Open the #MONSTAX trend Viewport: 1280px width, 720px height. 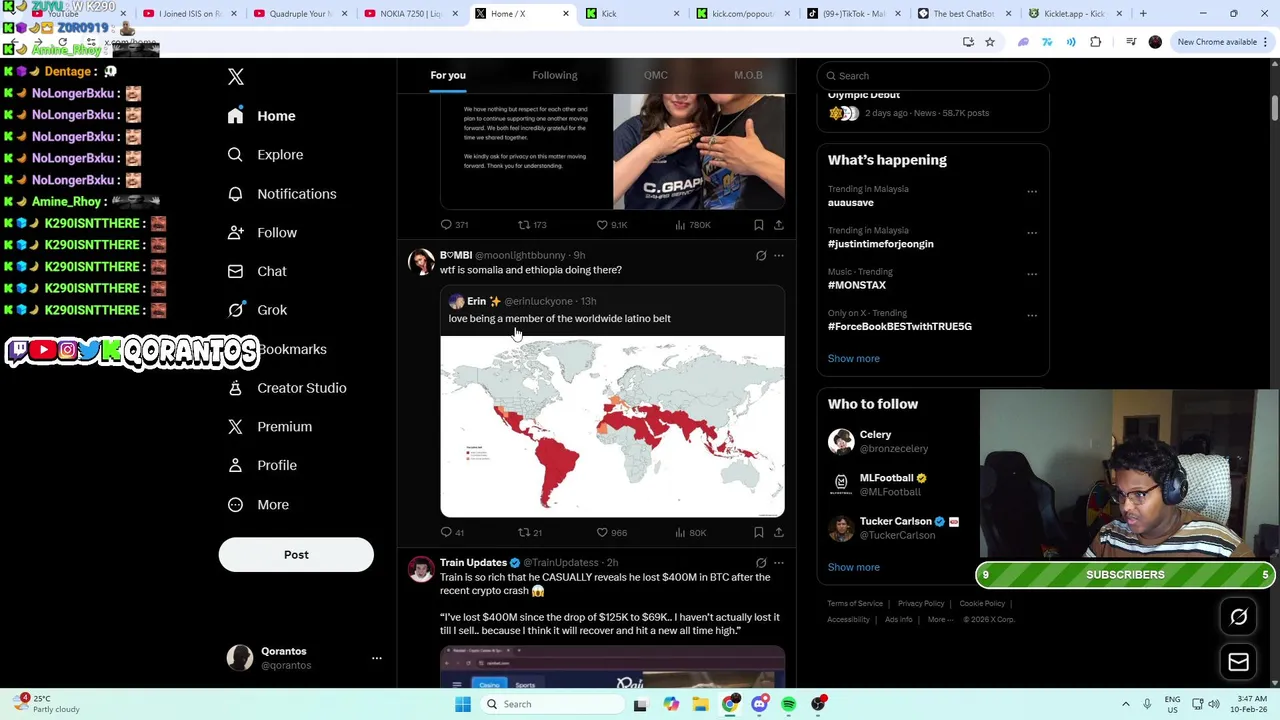click(x=857, y=285)
